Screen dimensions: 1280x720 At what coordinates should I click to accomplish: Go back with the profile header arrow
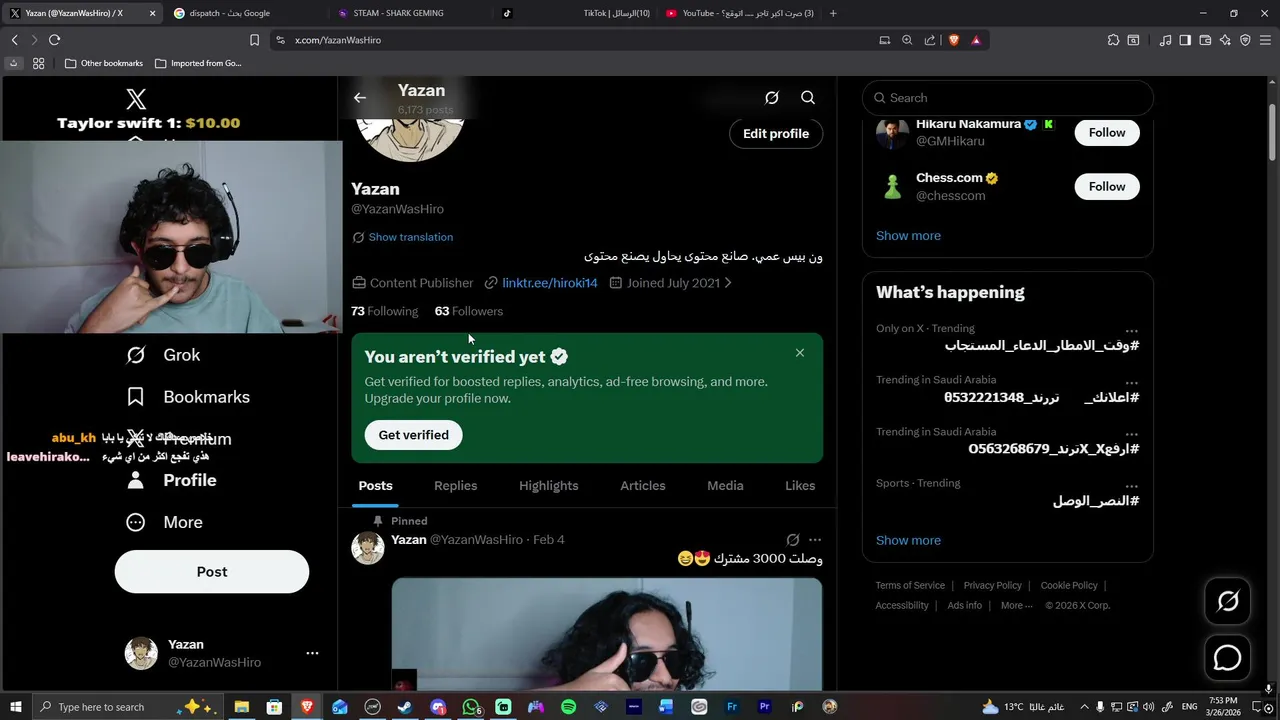pyautogui.click(x=360, y=98)
